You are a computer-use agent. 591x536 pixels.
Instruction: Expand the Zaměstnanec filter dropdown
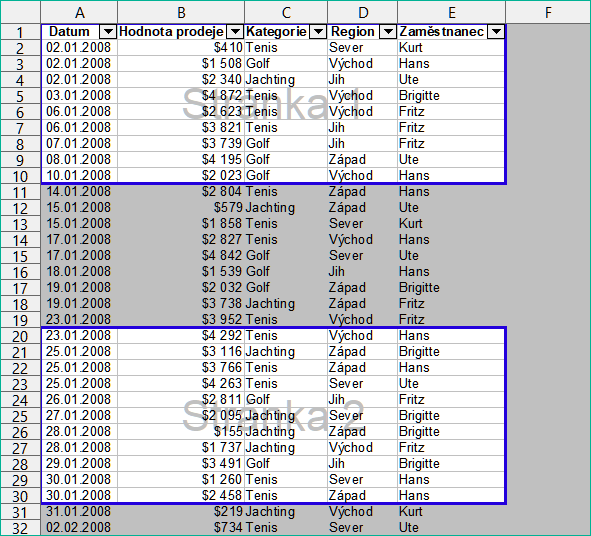[496, 32]
